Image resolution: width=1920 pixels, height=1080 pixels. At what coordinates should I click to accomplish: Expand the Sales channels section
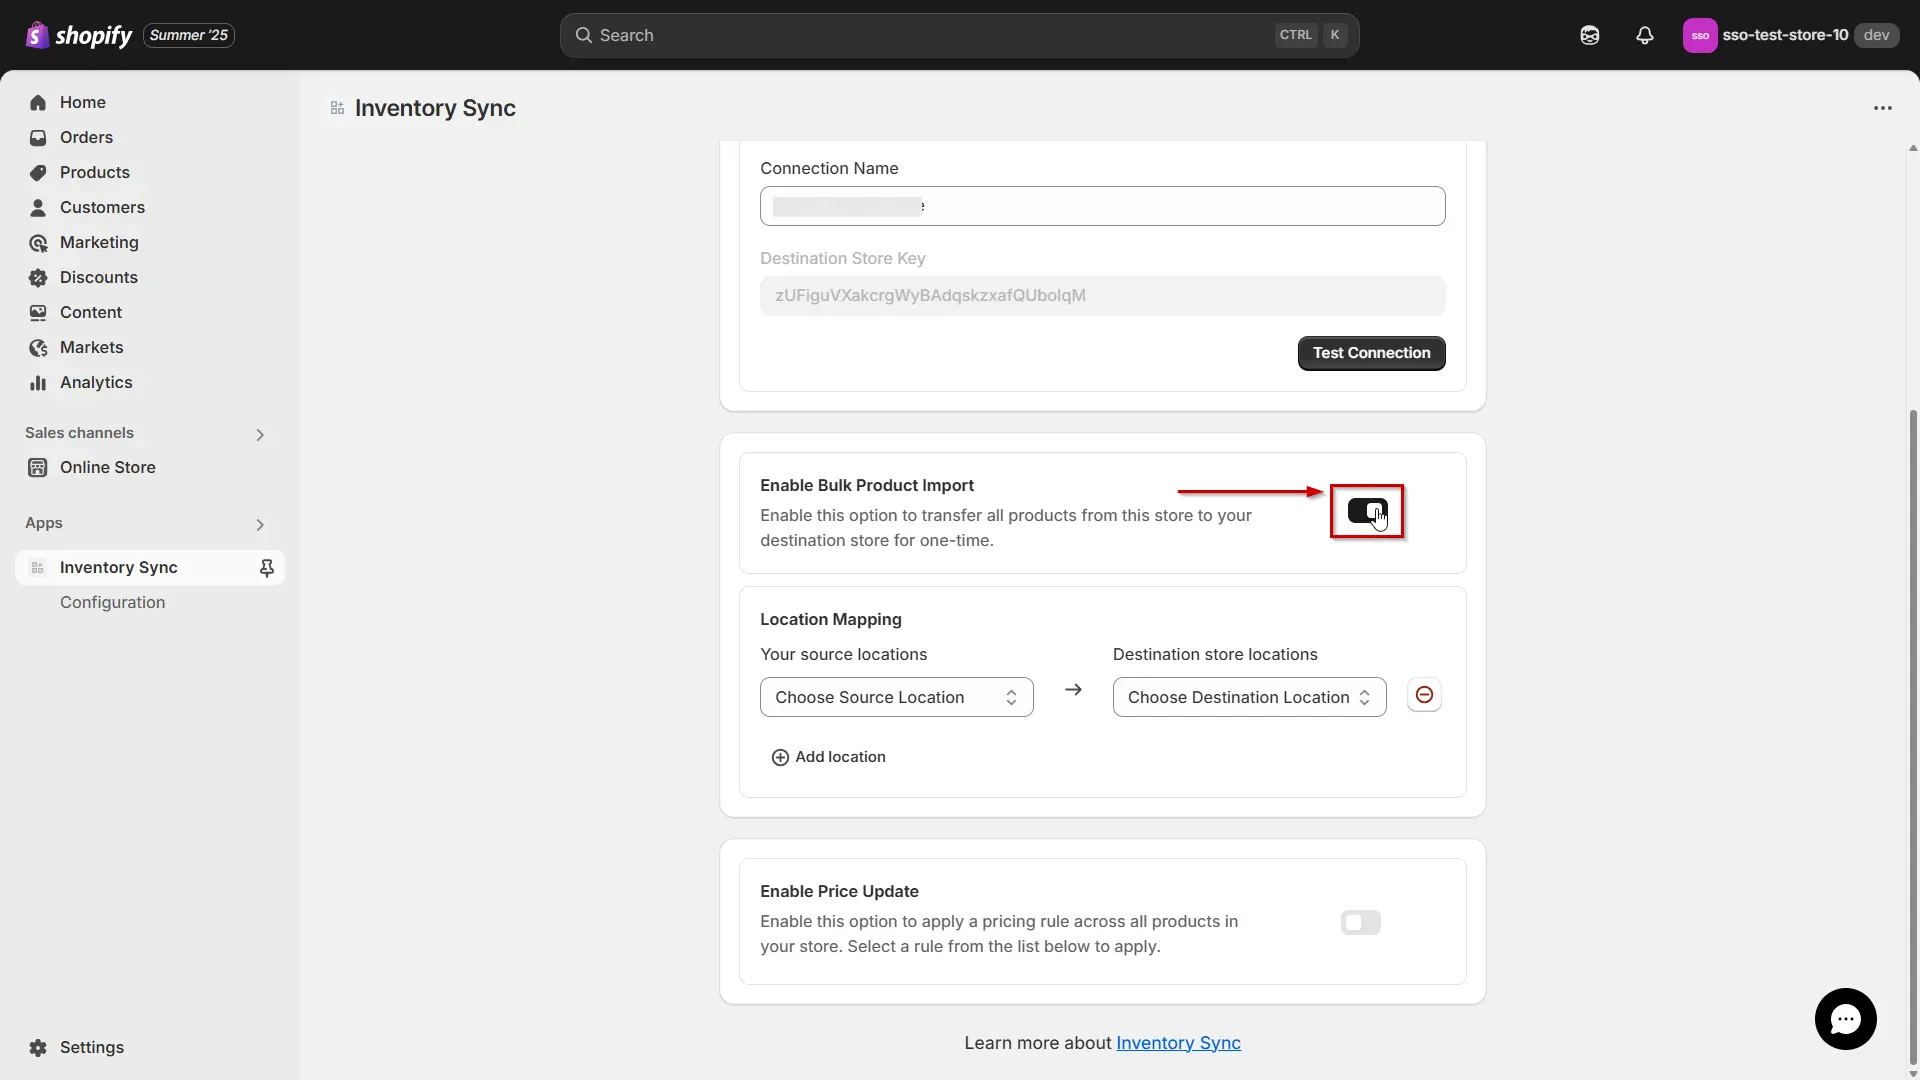[260, 434]
